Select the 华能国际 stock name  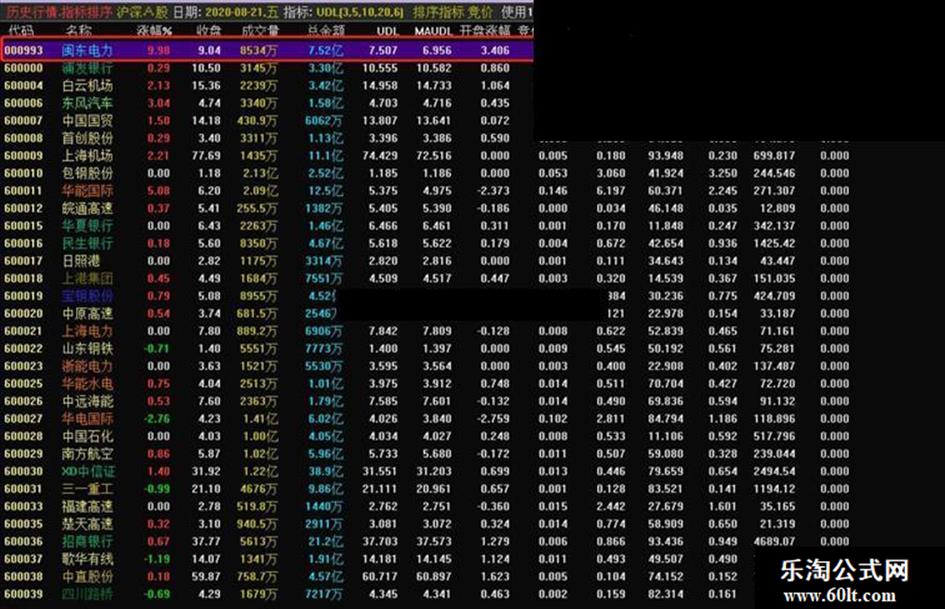click(87, 191)
